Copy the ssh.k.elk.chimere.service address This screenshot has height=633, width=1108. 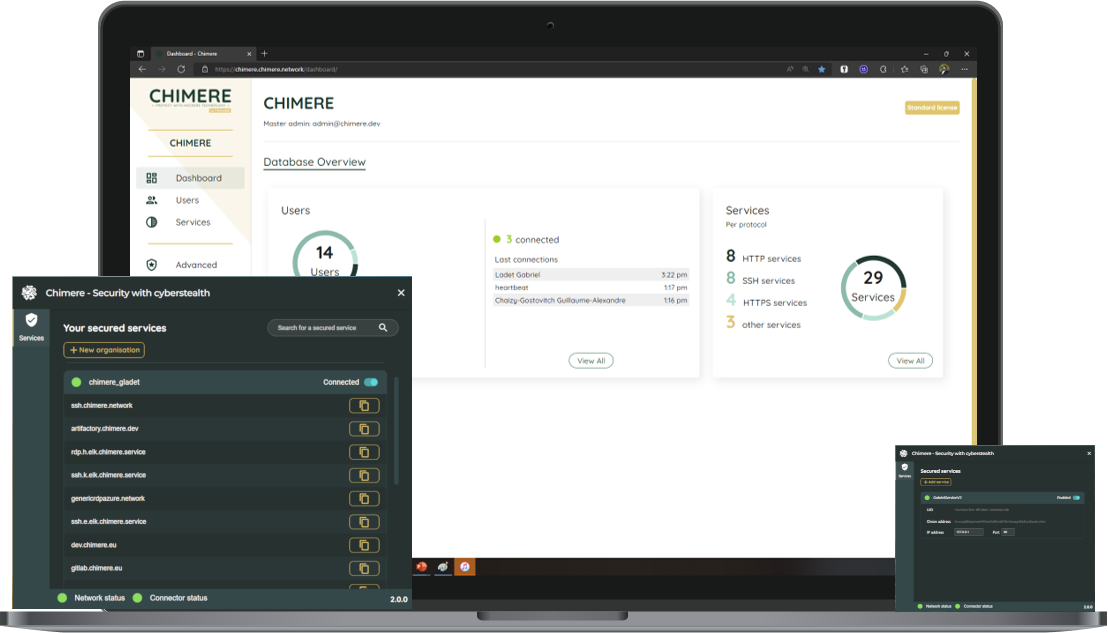364,475
